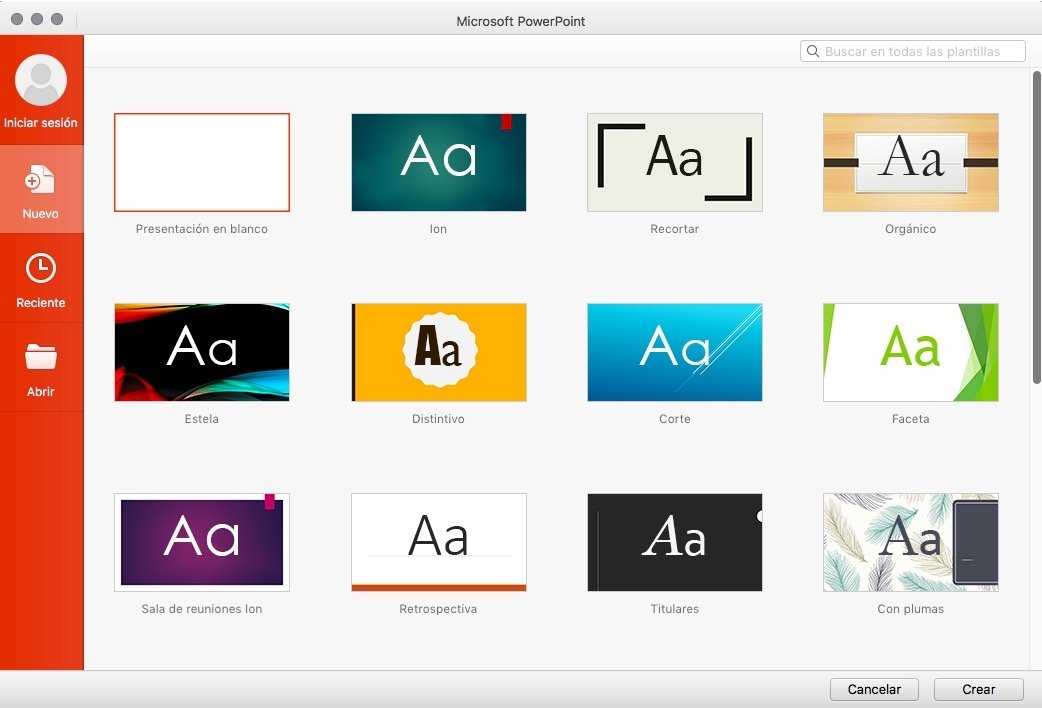Click the Cancelar button
Screen dimensions: 1042x708
pyautogui.click(x=875, y=689)
